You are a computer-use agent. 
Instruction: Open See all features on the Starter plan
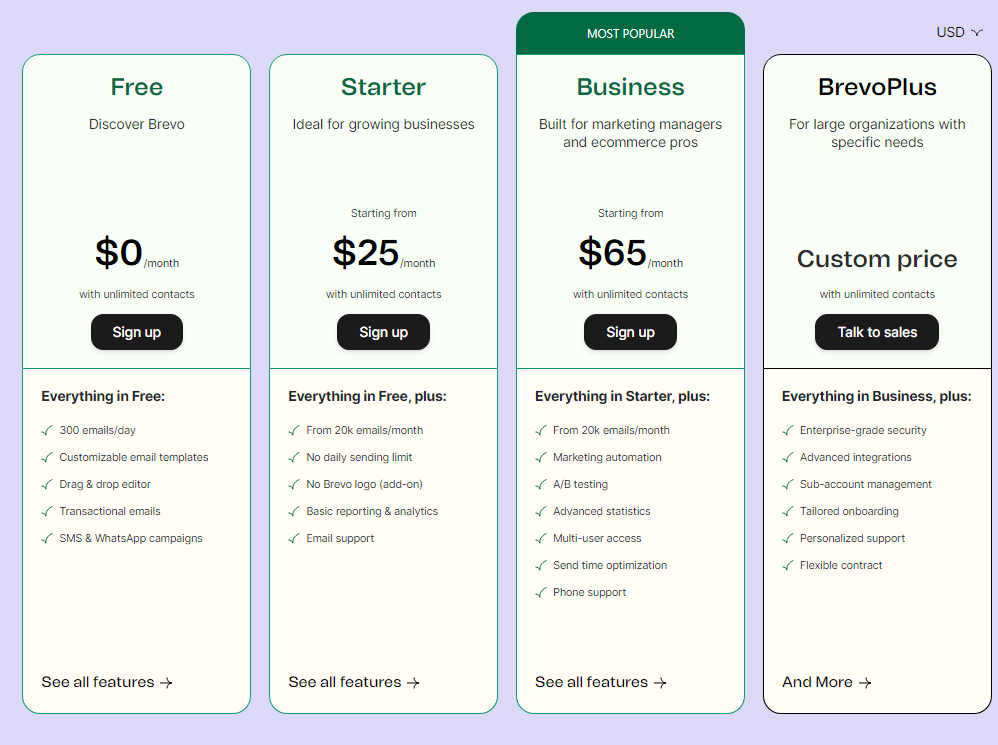(x=345, y=682)
